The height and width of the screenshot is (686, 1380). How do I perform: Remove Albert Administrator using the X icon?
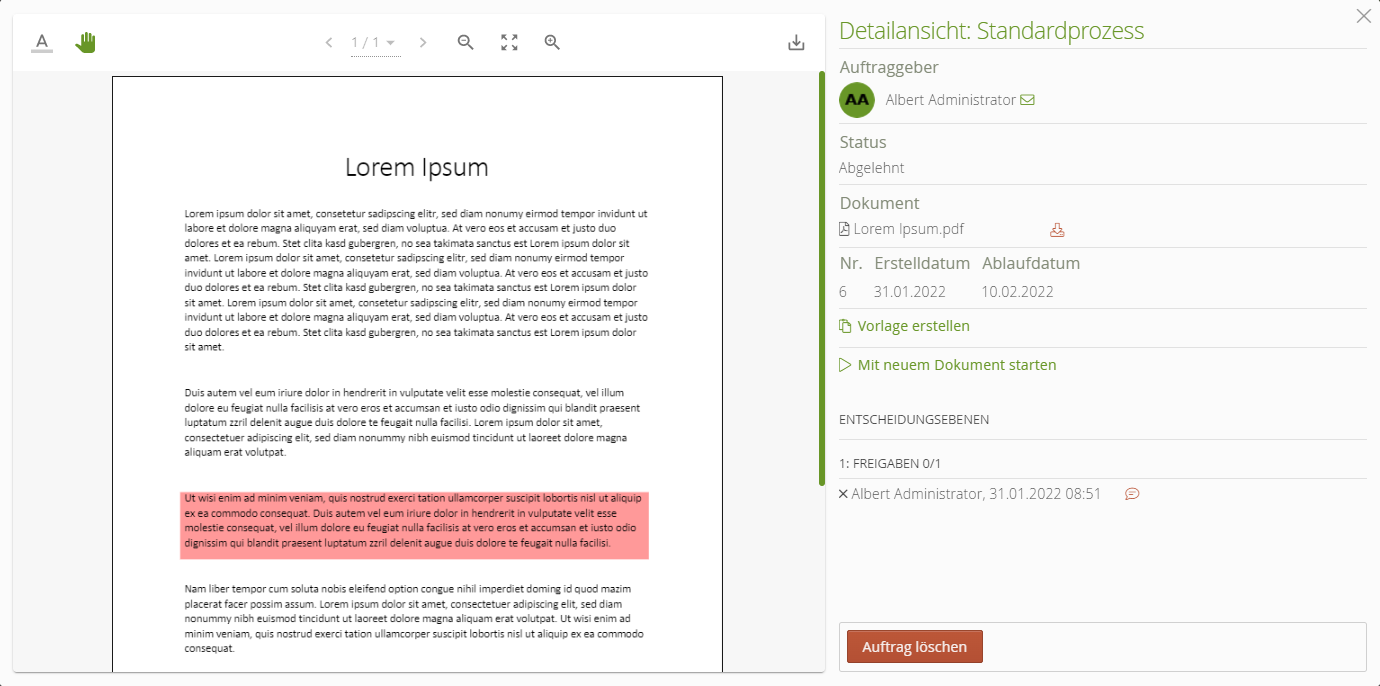click(842, 493)
